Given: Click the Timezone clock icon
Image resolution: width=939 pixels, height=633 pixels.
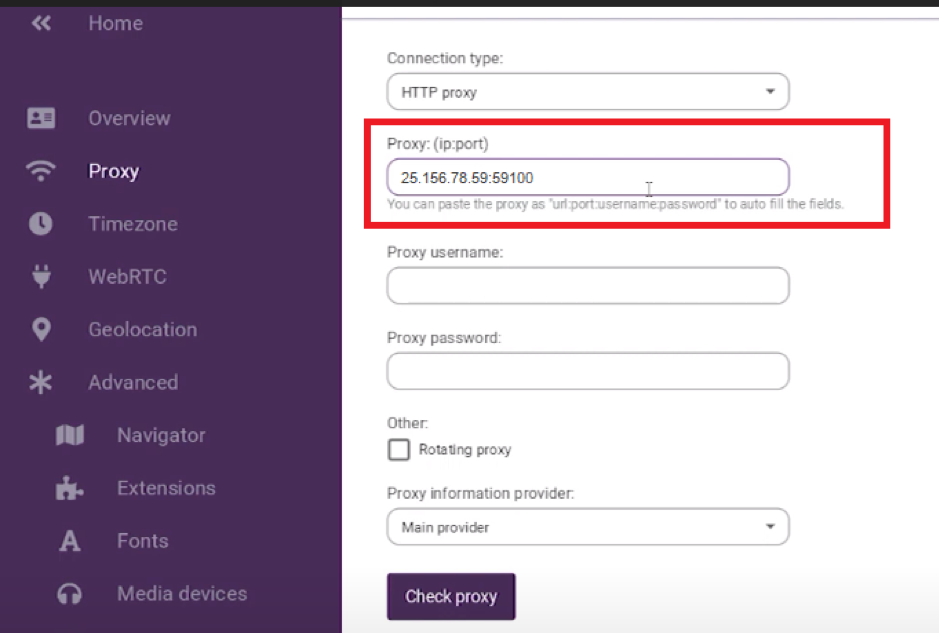Looking at the screenshot, I should pos(41,223).
